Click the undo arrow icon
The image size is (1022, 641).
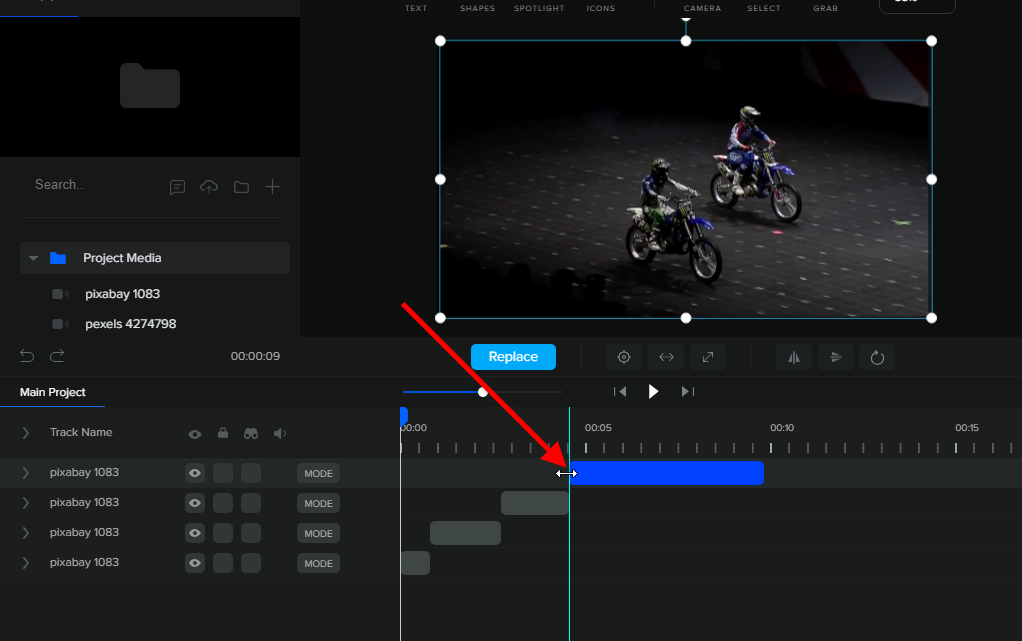tap(27, 355)
